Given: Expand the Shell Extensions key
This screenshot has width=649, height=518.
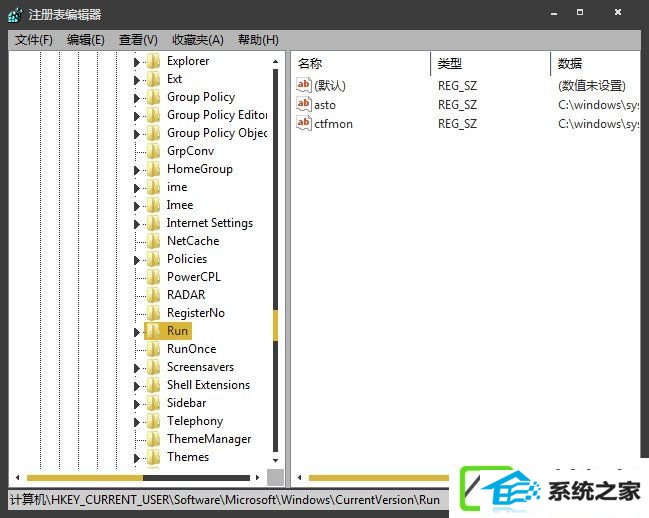Looking at the screenshot, I should [137, 386].
